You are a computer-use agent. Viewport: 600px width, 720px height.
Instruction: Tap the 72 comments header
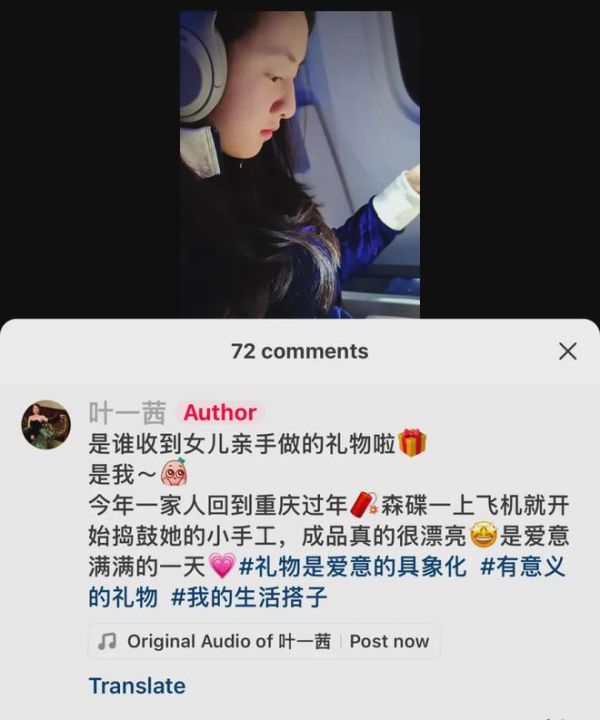[x=299, y=351]
